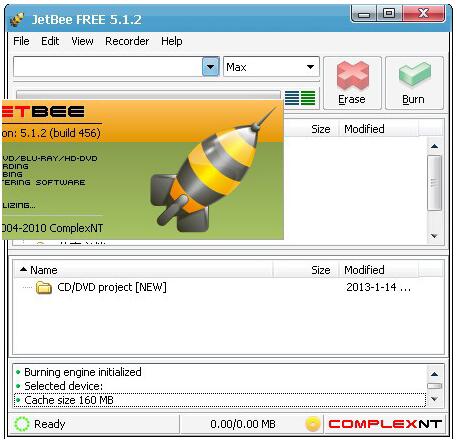Click the upper file pane scrollbar thumb
Image resolution: width=457 pixels, height=446 pixels.
click(x=434, y=183)
